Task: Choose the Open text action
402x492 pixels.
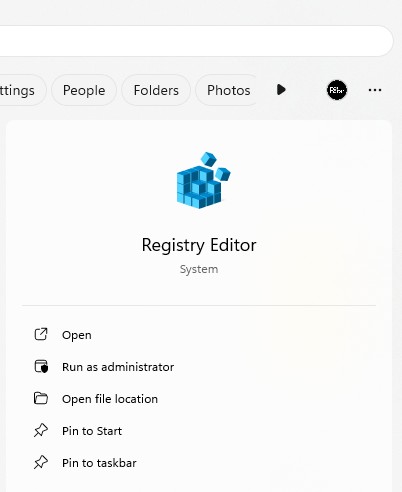Action: point(77,335)
